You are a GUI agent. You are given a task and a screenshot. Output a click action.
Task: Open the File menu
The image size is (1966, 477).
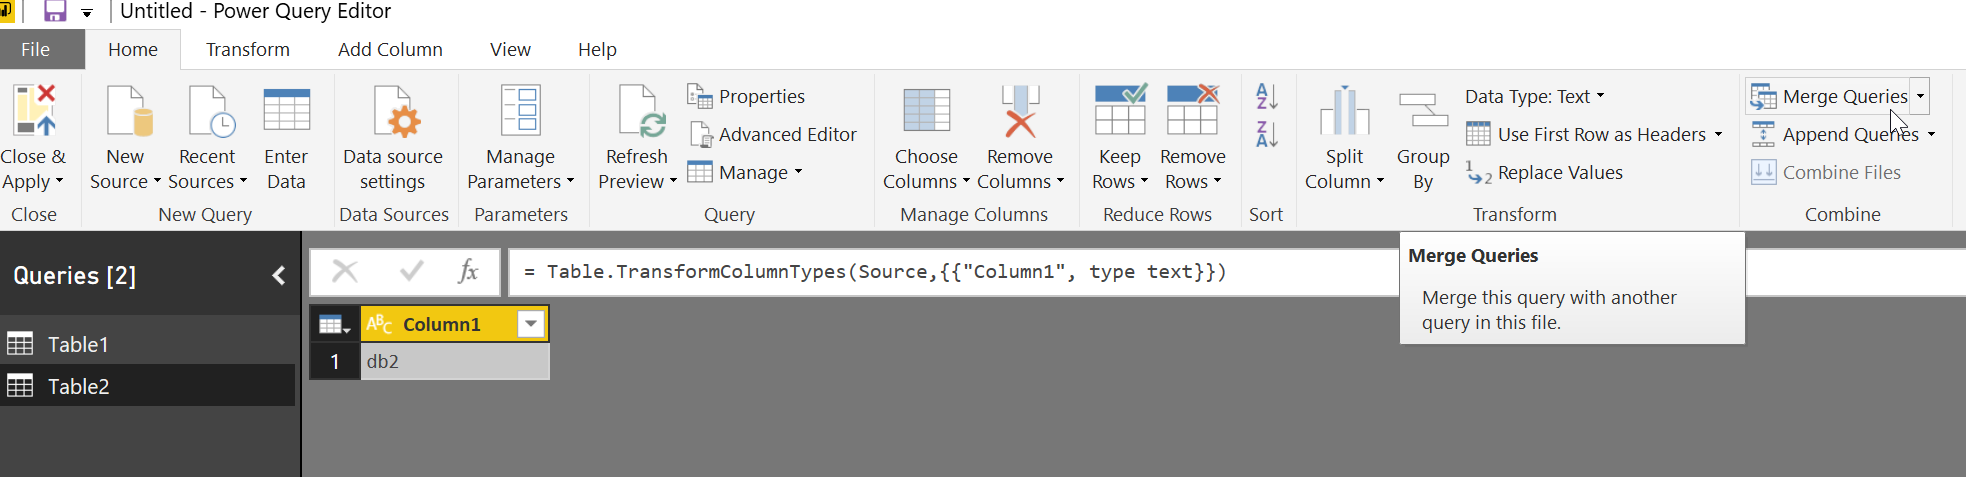click(35, 49)
